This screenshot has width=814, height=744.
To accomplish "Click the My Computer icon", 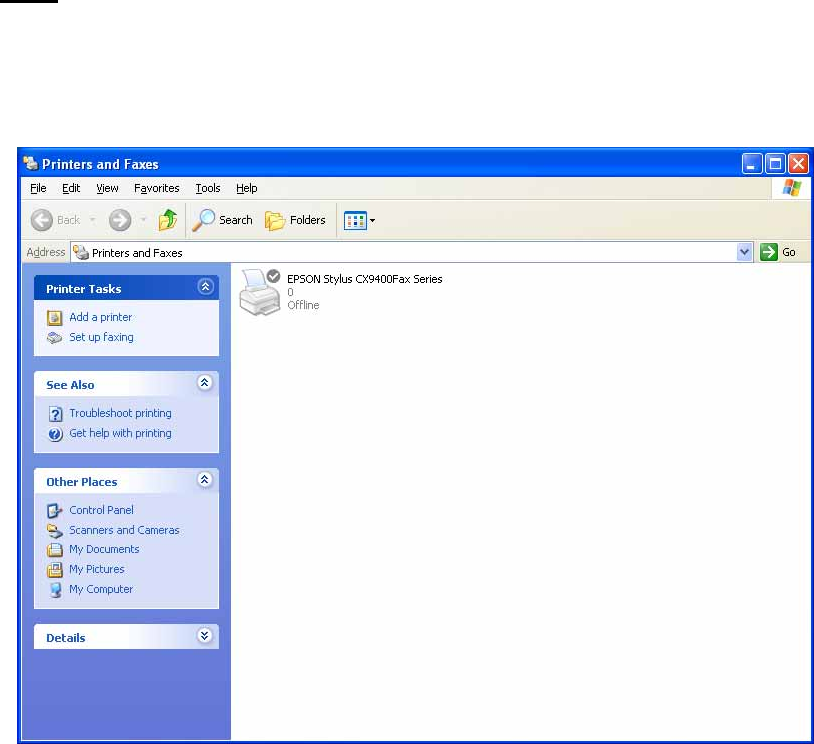I will [x=55, y=590].
